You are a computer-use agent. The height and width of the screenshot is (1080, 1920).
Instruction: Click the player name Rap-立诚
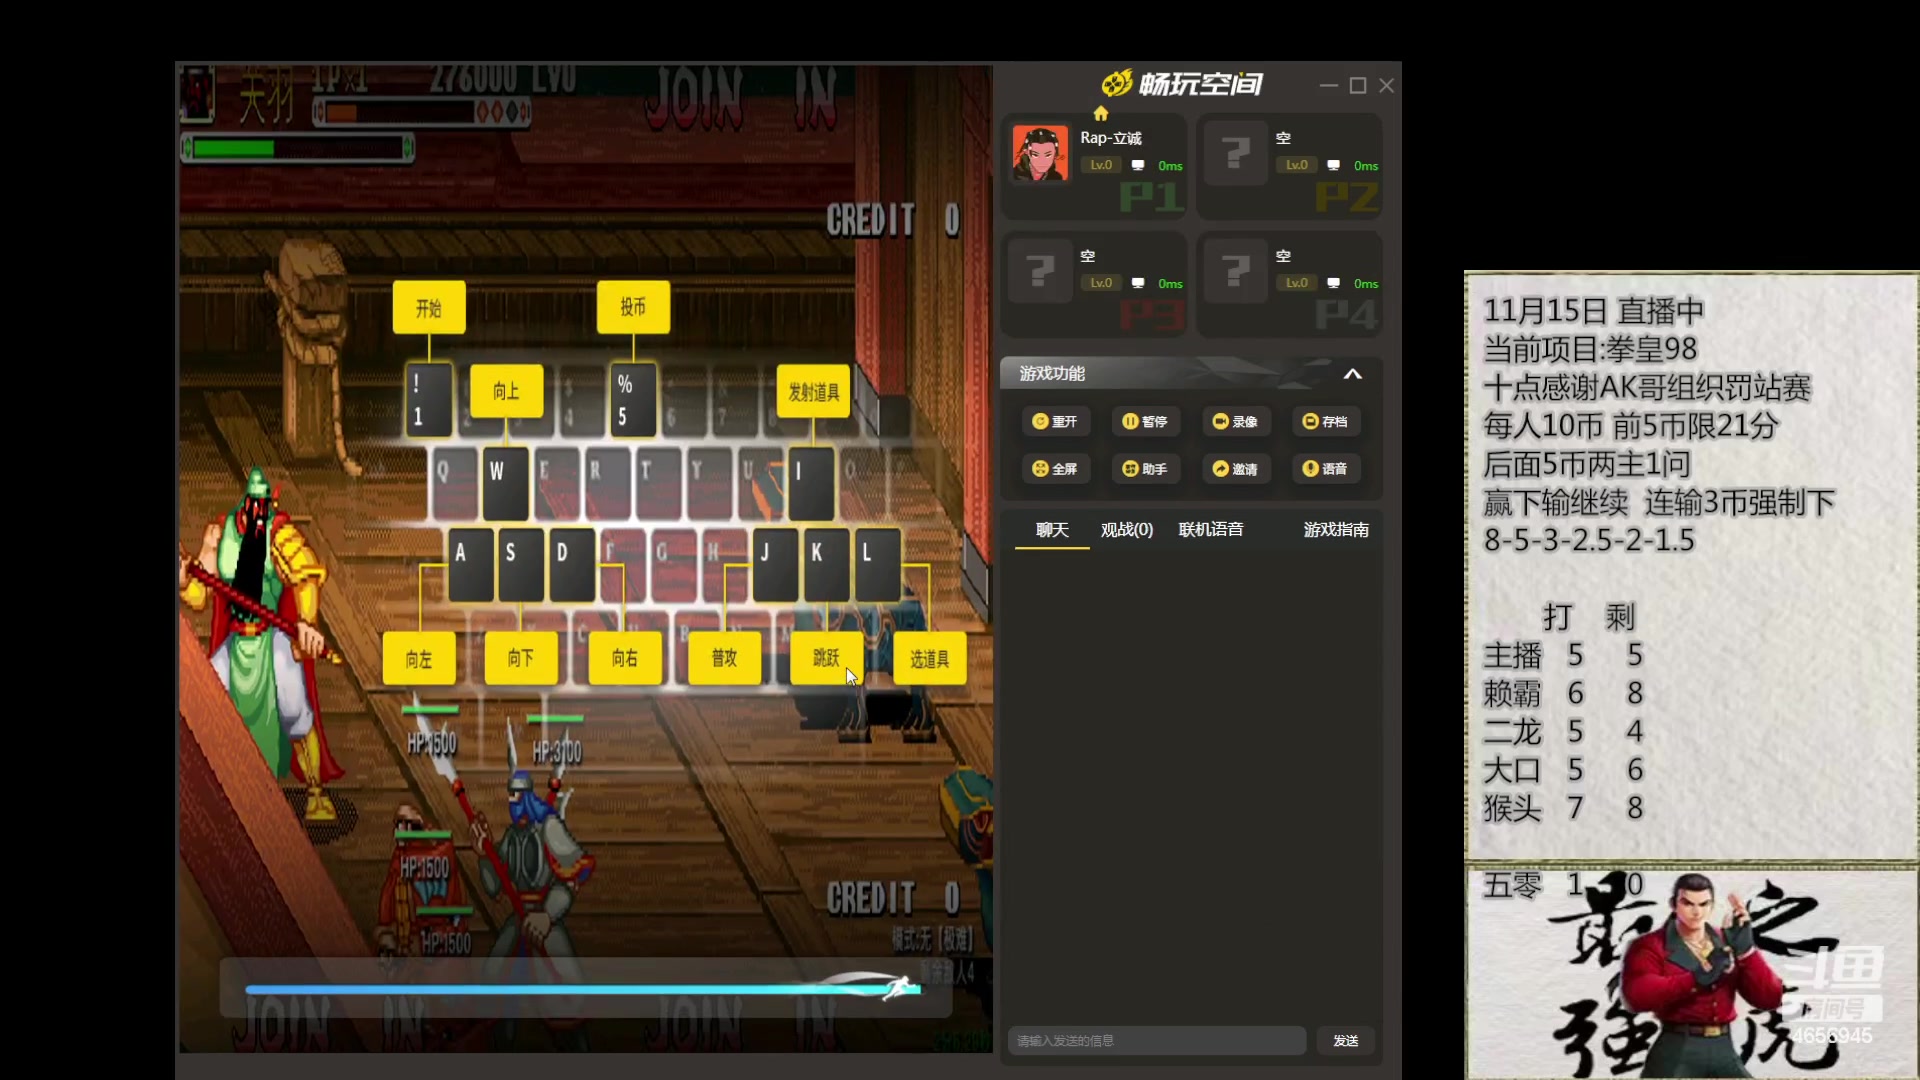1110,138
